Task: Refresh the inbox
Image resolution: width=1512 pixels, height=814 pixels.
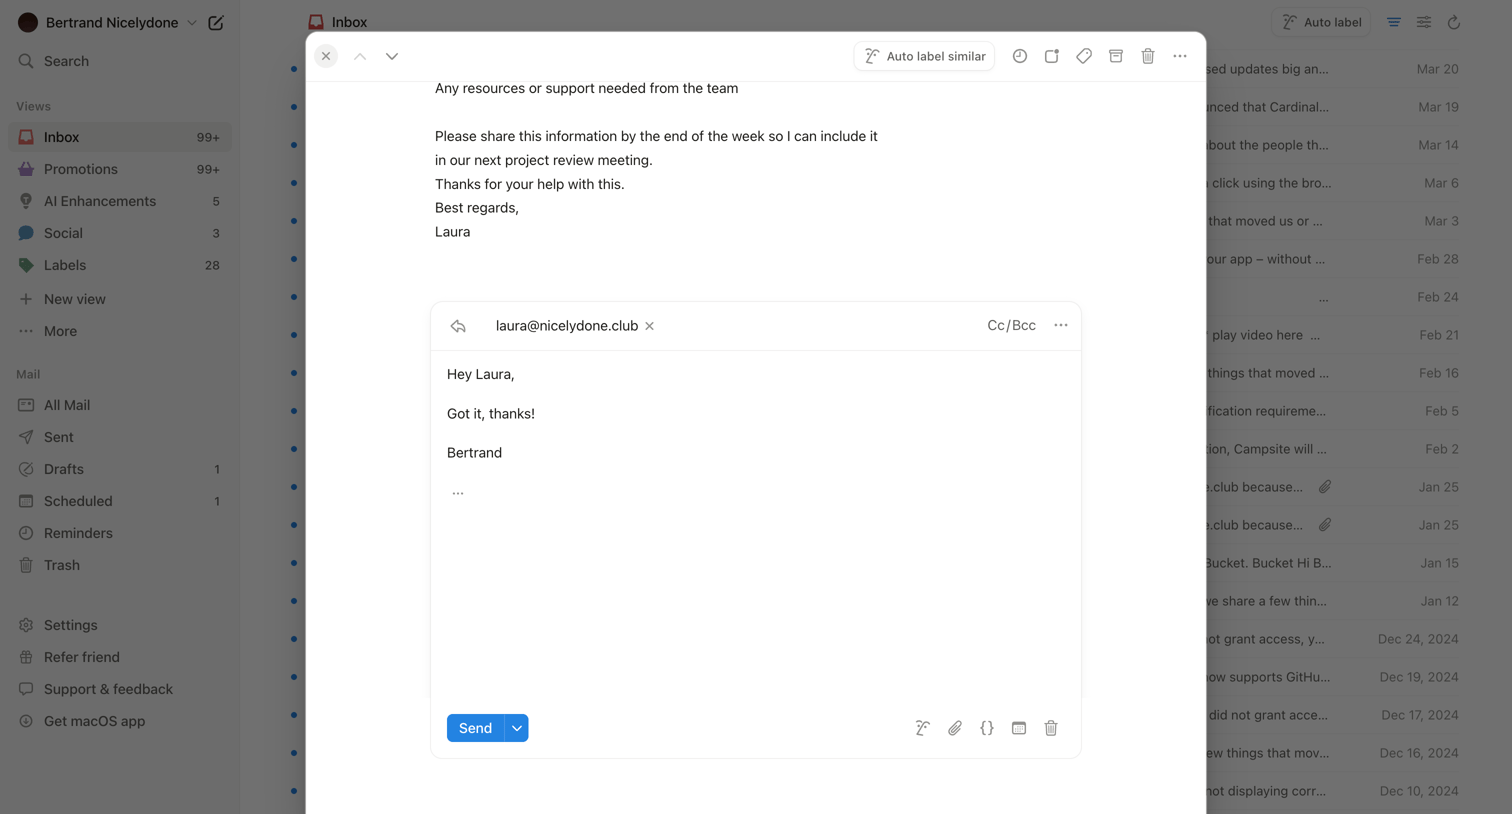Action: [x=1454, y=22]
